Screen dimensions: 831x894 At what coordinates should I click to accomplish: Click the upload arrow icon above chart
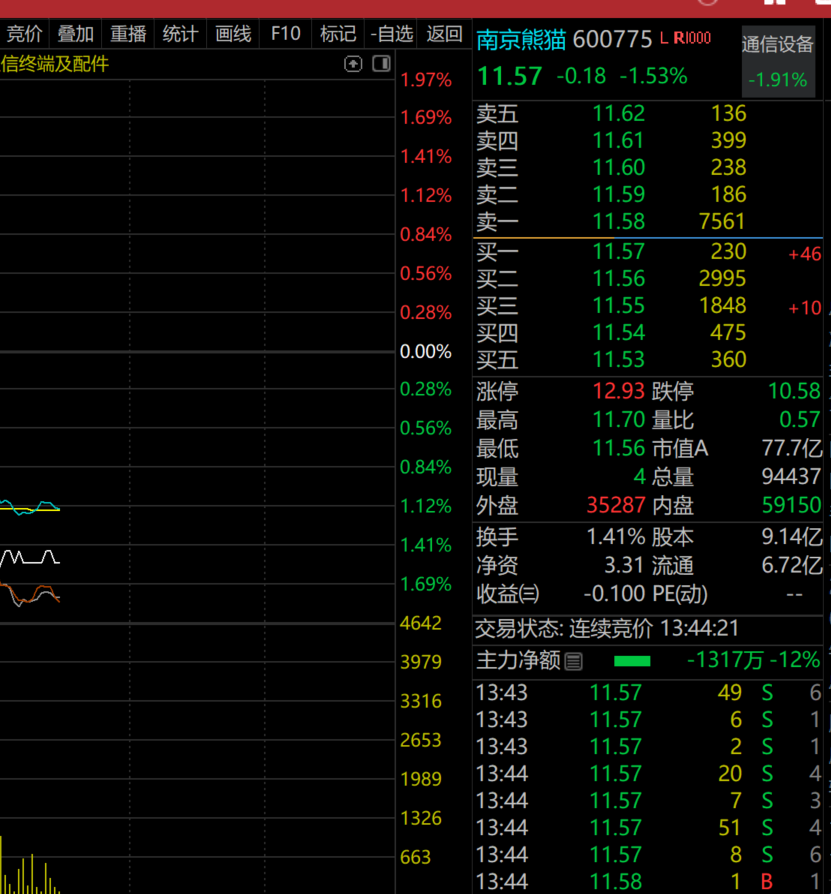pyautogui.click(x=353, y=64)
